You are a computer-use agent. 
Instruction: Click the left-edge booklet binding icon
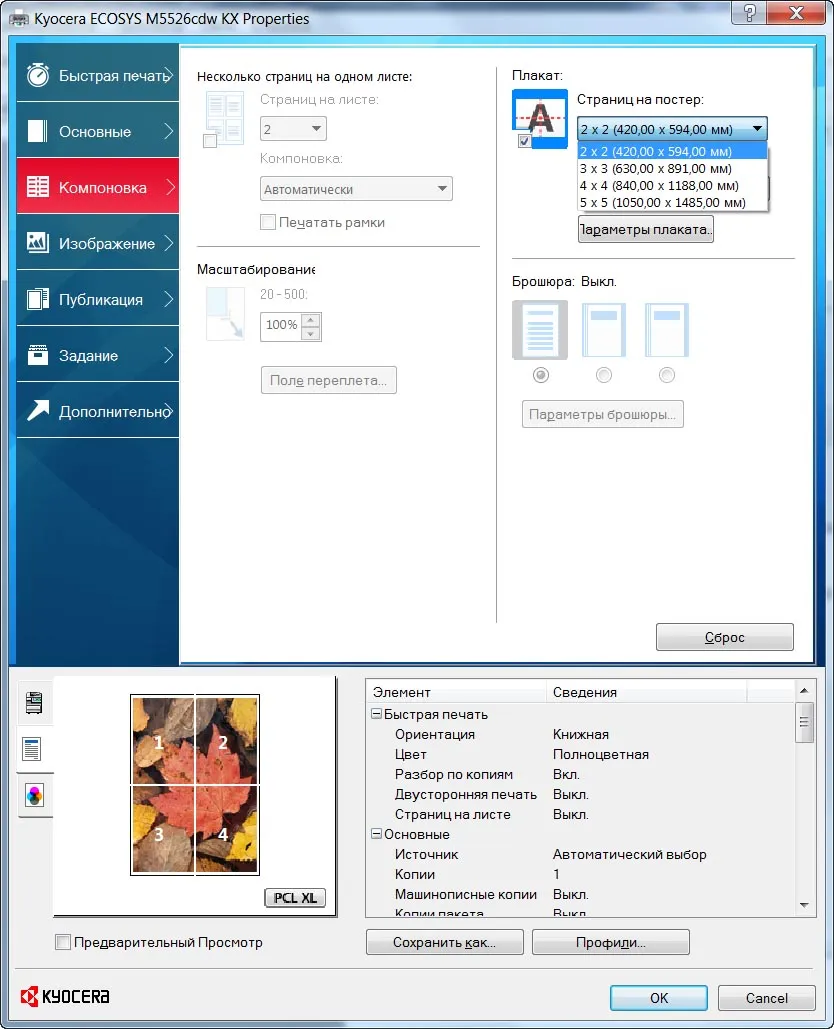pyautogui.click(x=604, y=329)
